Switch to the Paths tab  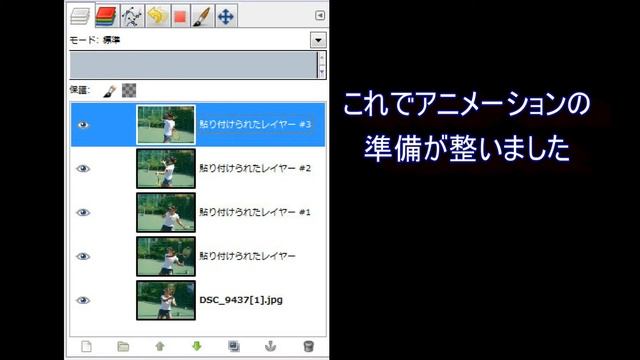132,16
